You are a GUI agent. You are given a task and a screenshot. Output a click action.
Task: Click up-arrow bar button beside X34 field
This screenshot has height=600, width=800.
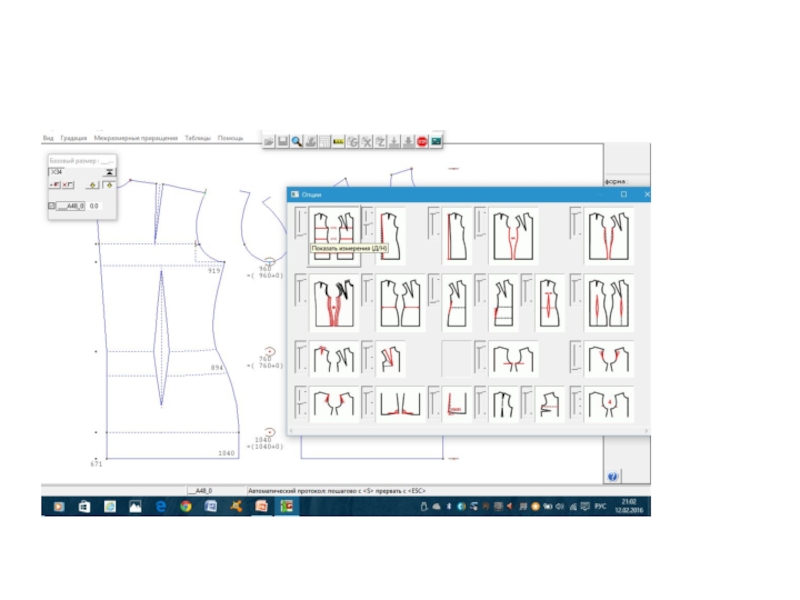click(x=109, y=172)
